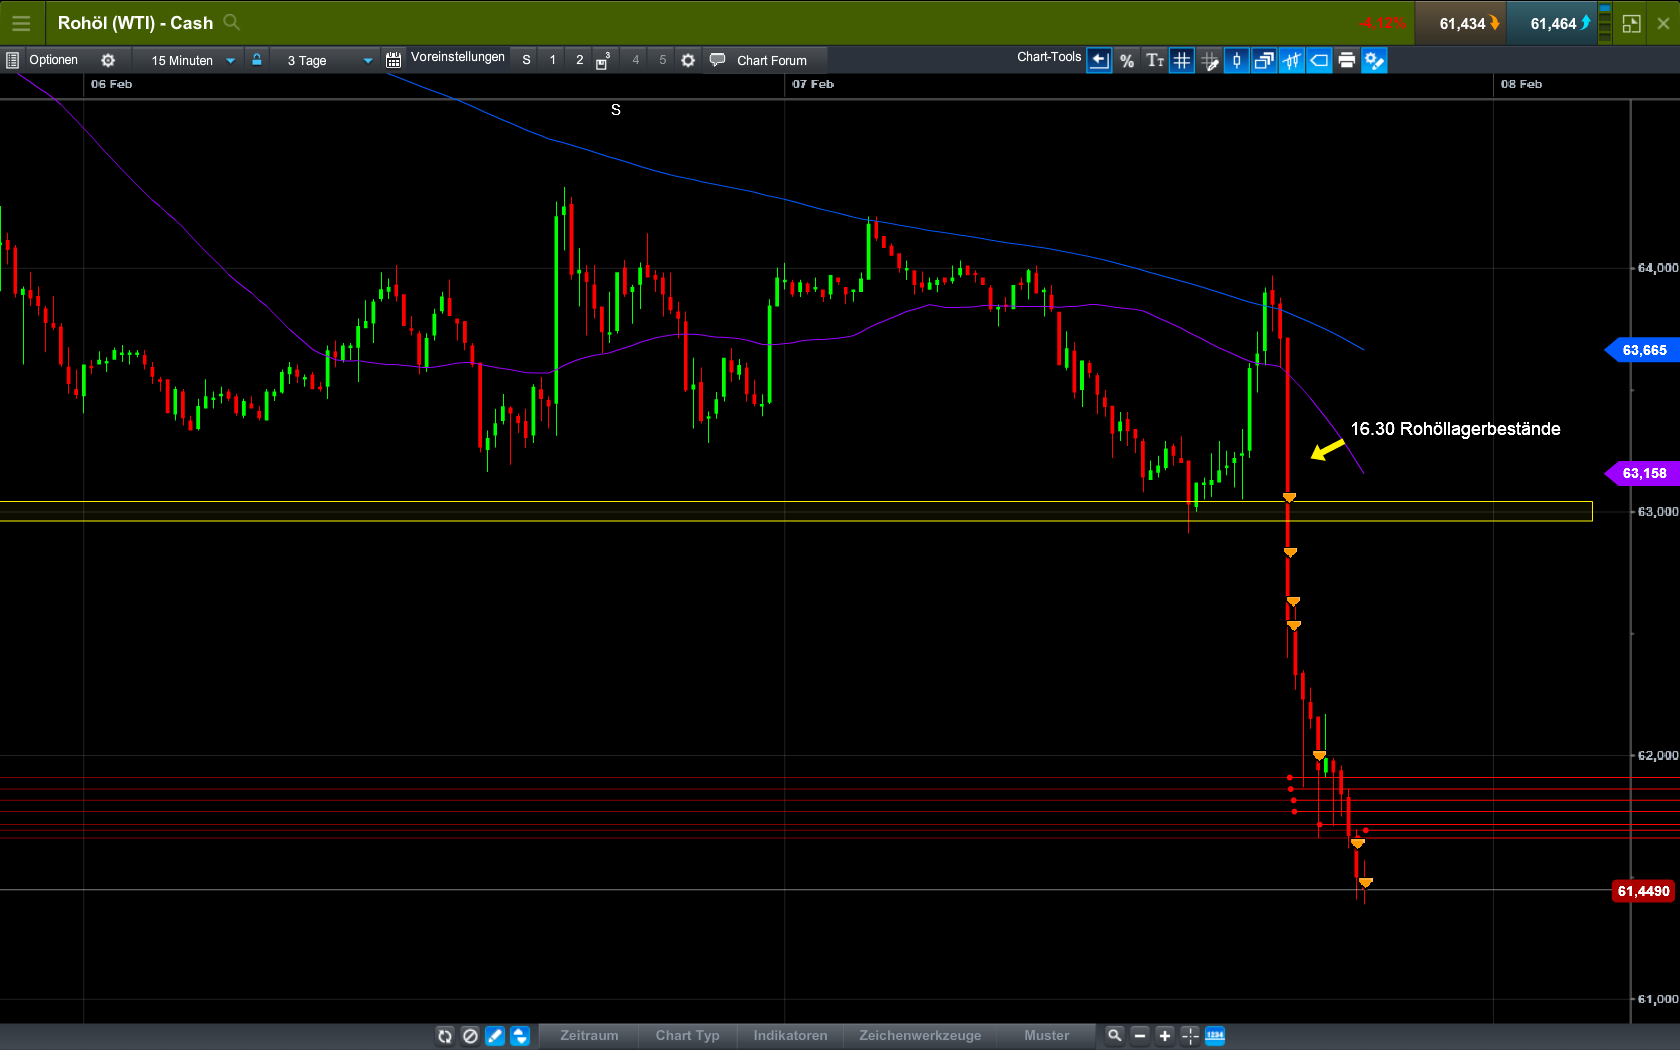The height and width of the screenshot is (1050, 1680).
Task: Enable the undo arrow toggle in Chart-Tools
Action: (1099, 60)
